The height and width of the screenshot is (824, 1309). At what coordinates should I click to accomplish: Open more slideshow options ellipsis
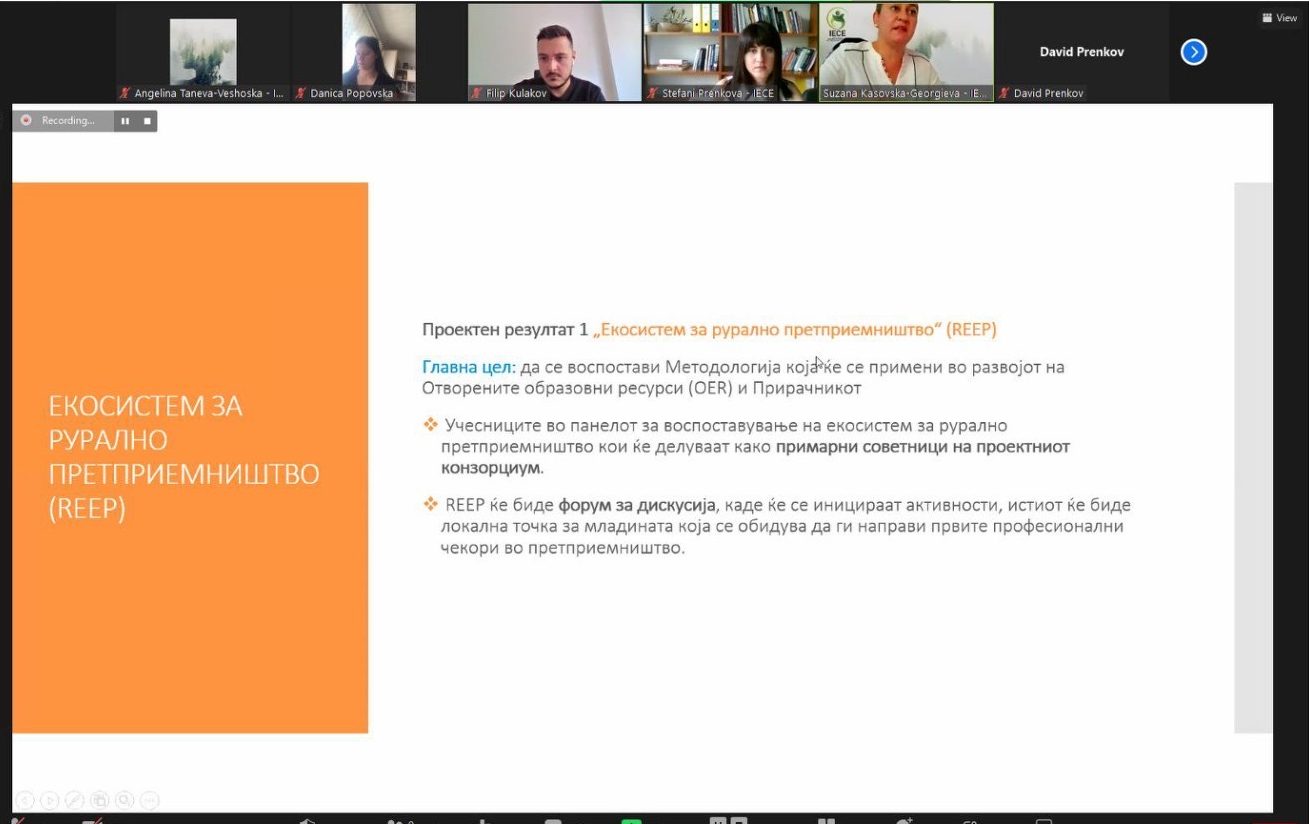[x=149, y=800]
